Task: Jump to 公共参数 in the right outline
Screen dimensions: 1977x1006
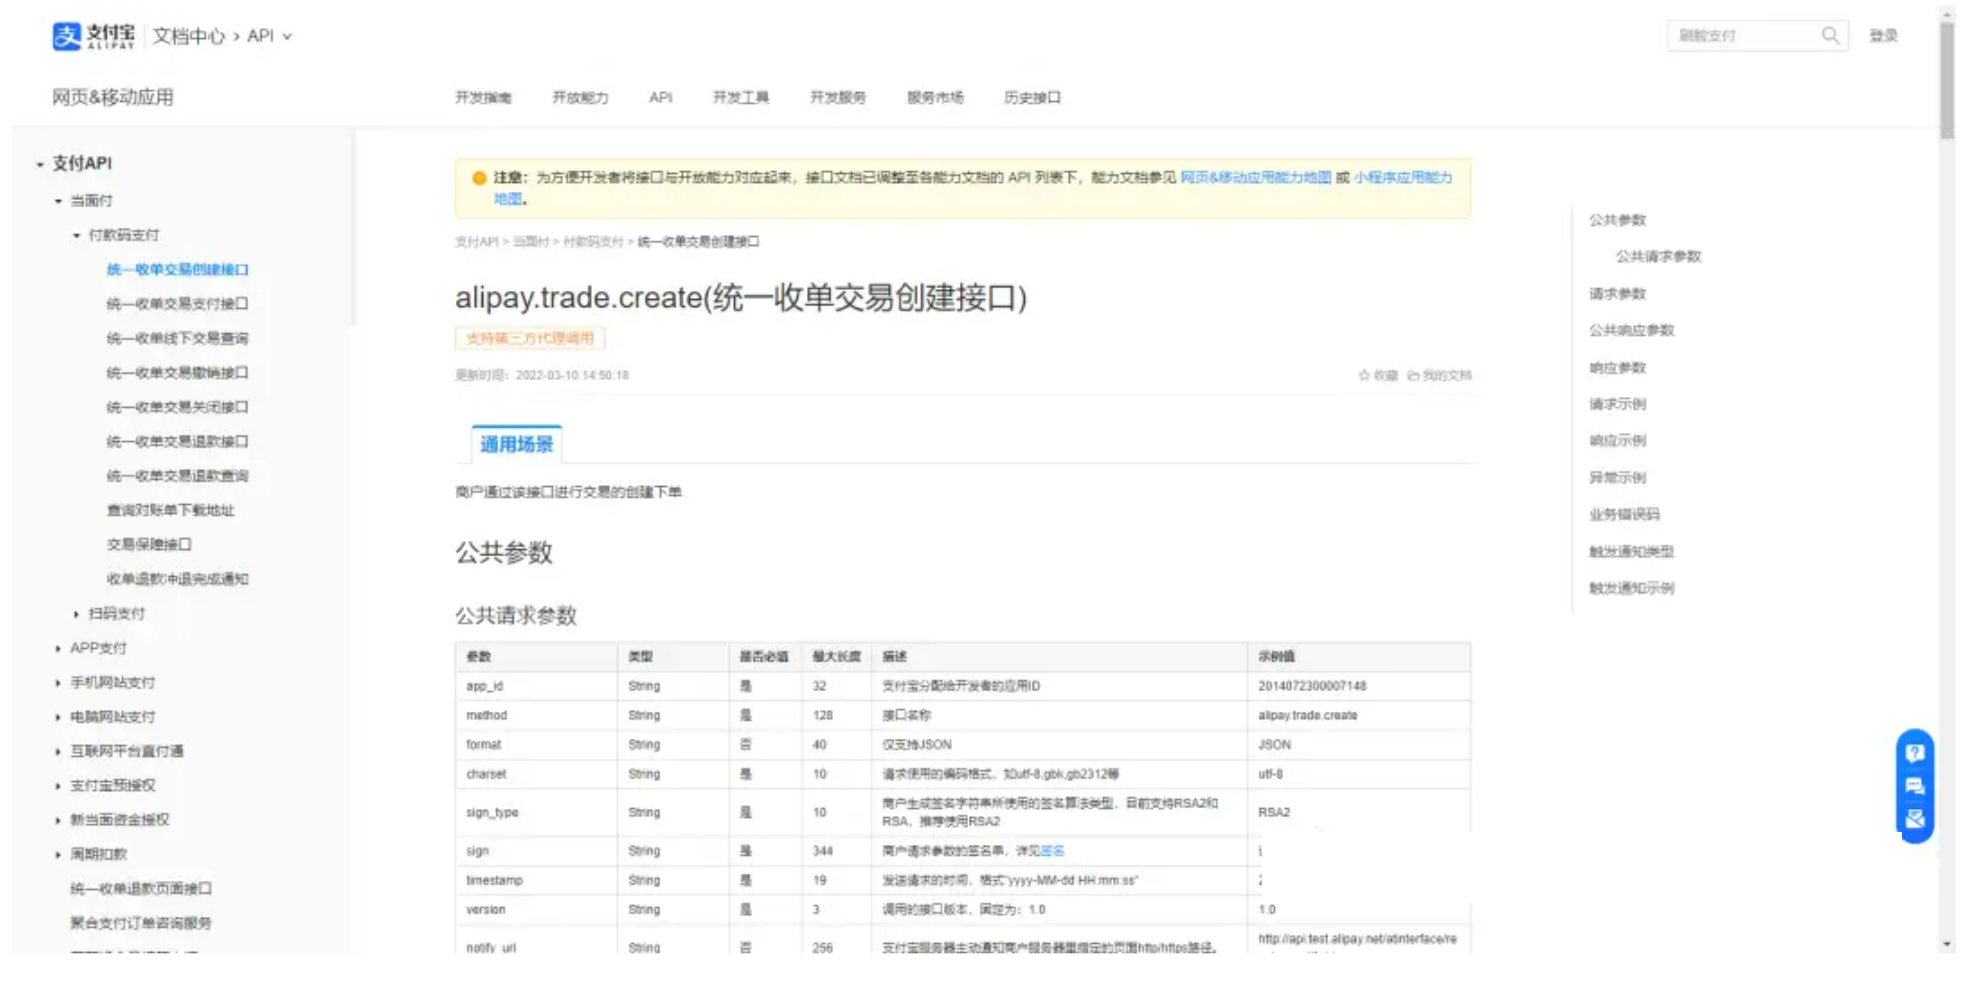Action: click(x=1617, y=220)
